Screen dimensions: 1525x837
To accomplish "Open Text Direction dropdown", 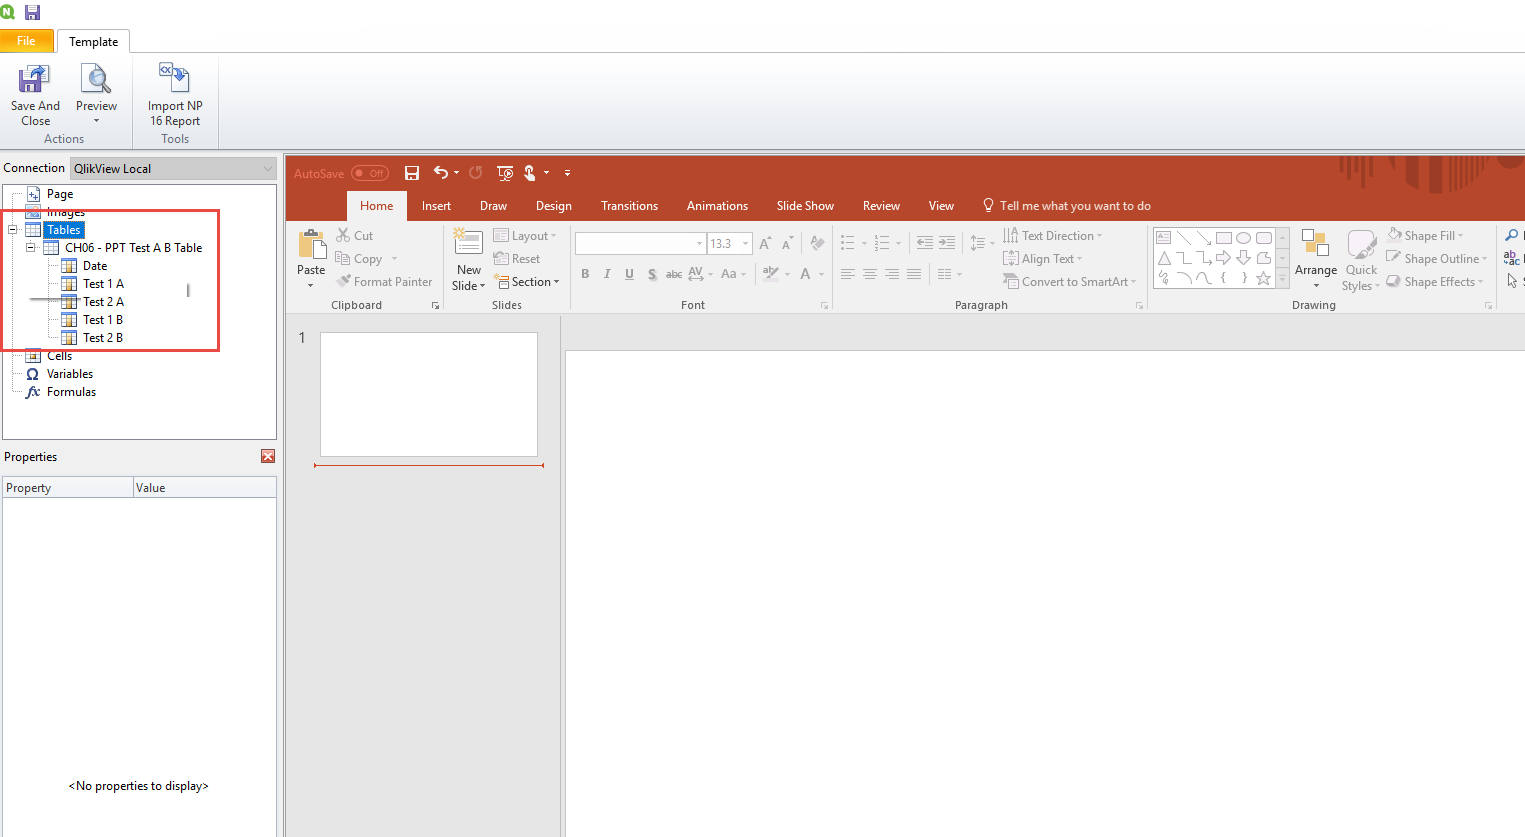I will tap(1053, 236).
